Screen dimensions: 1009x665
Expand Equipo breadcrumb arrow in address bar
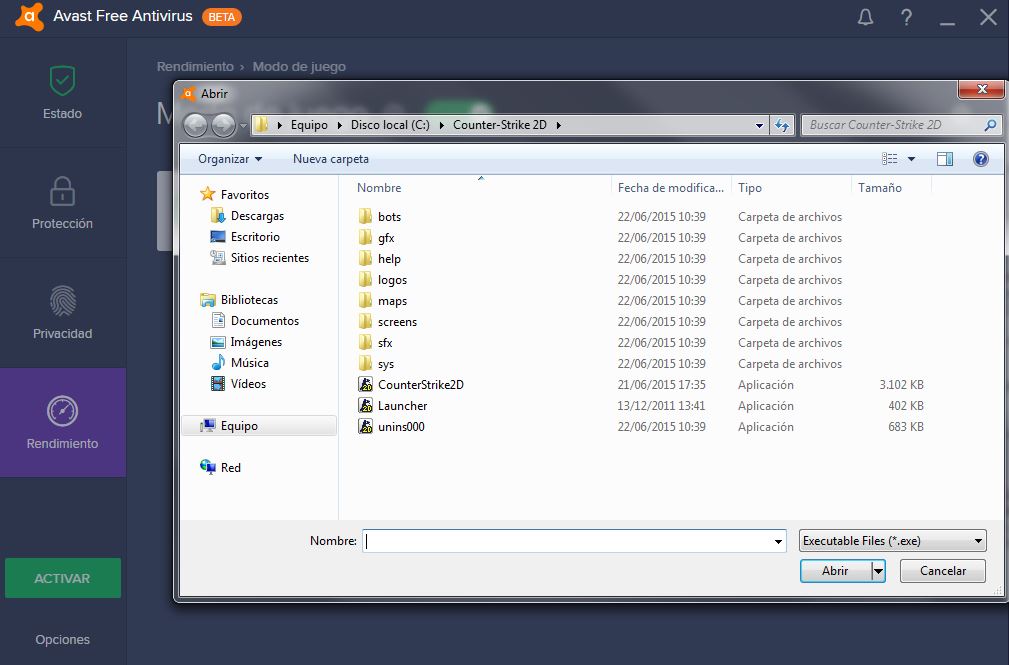tap(339, 125)
